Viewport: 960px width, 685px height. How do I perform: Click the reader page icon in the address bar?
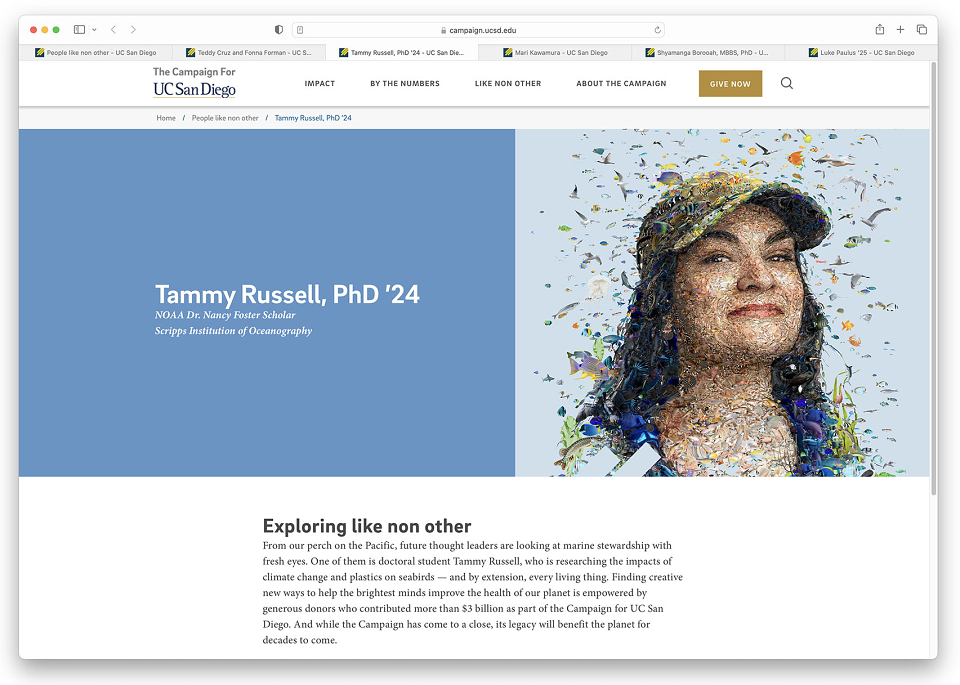point(300,30)
